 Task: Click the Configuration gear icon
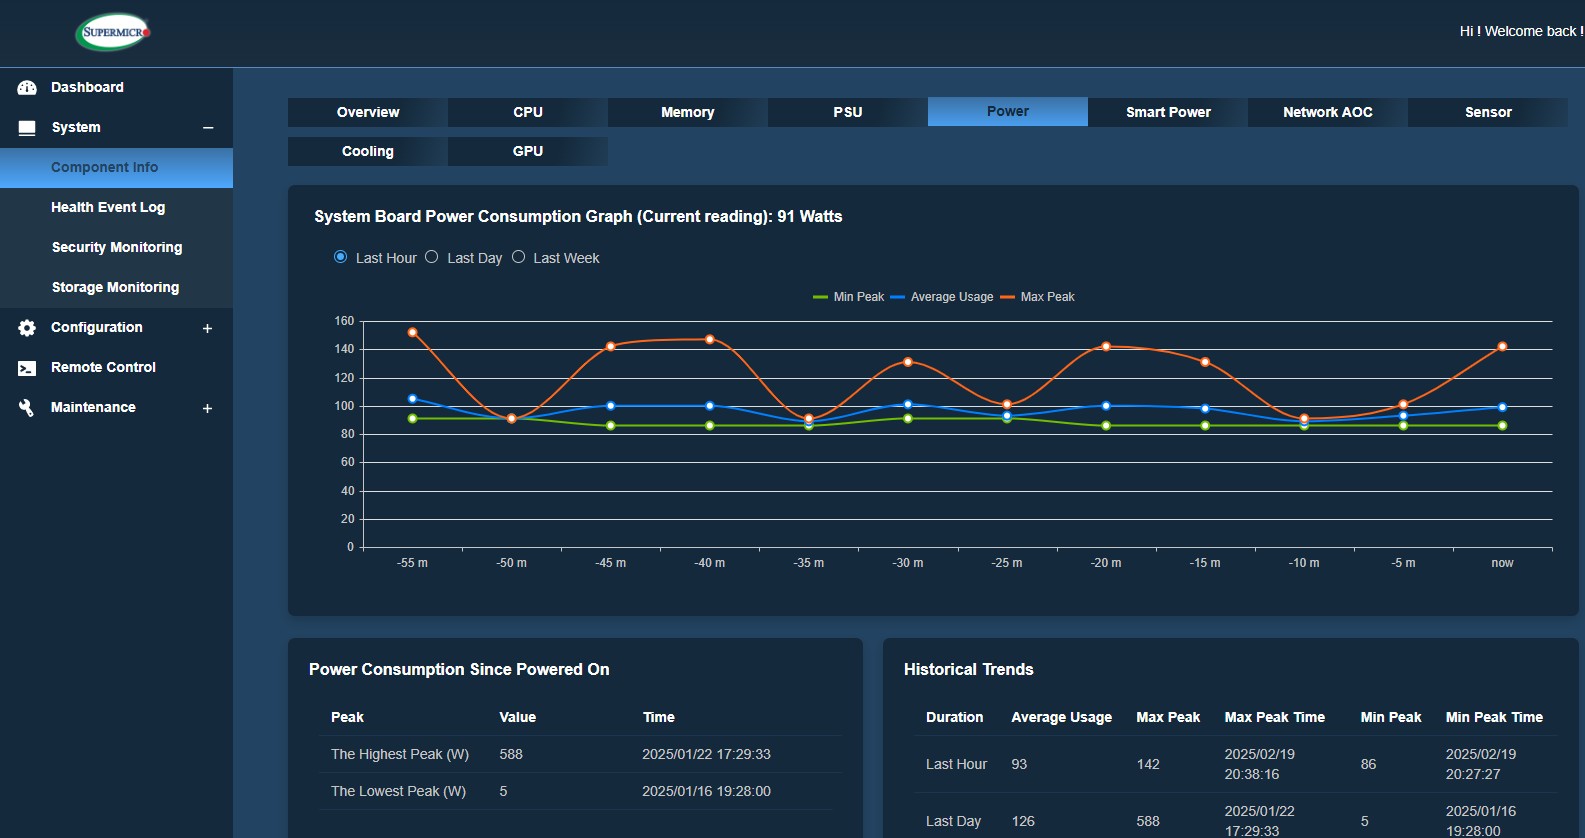[27, 328]
